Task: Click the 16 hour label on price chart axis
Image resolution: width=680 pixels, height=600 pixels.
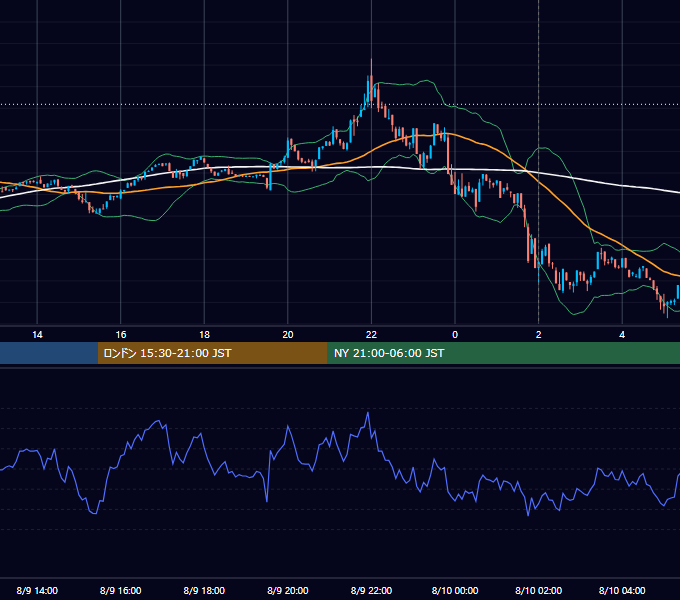Action: point(121,335)
